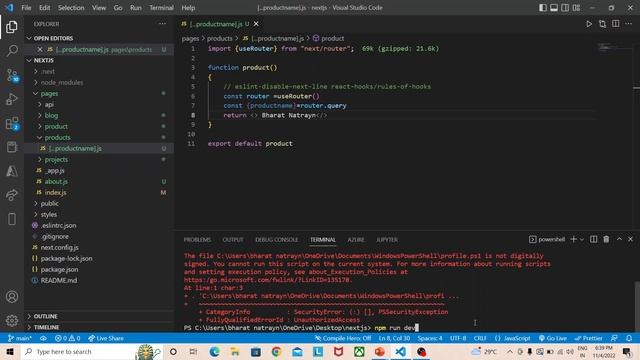Open the Extensions view

coord(12,123)
